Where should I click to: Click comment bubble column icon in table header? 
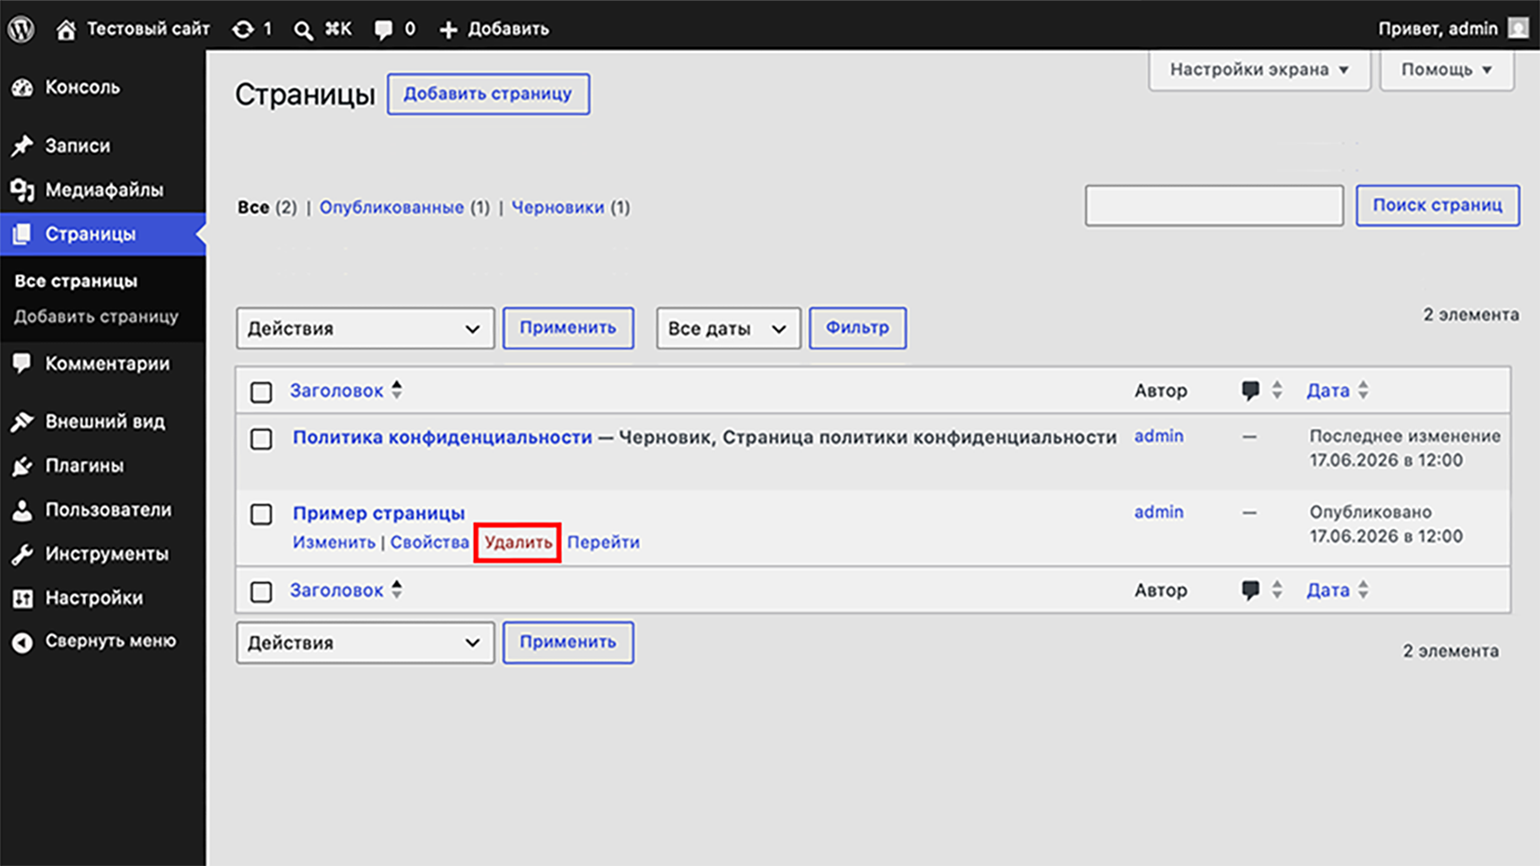(1250, 391)
